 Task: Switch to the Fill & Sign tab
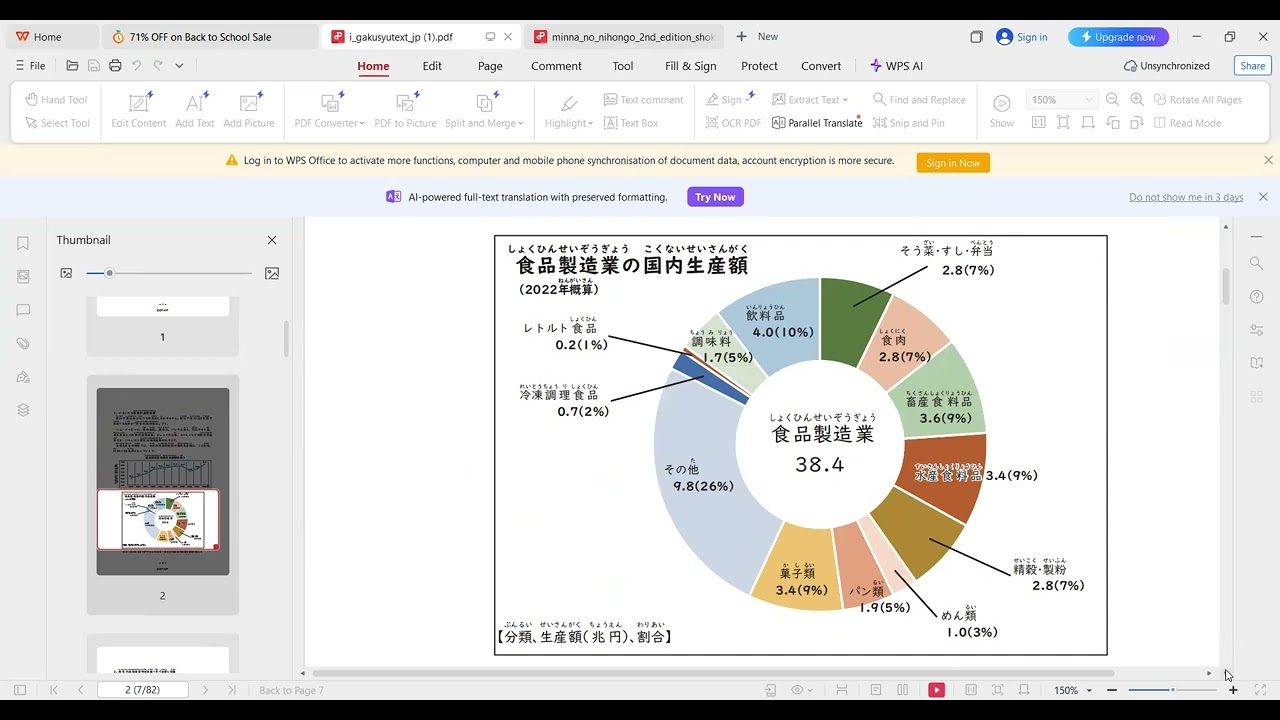(x=691, y=66)
